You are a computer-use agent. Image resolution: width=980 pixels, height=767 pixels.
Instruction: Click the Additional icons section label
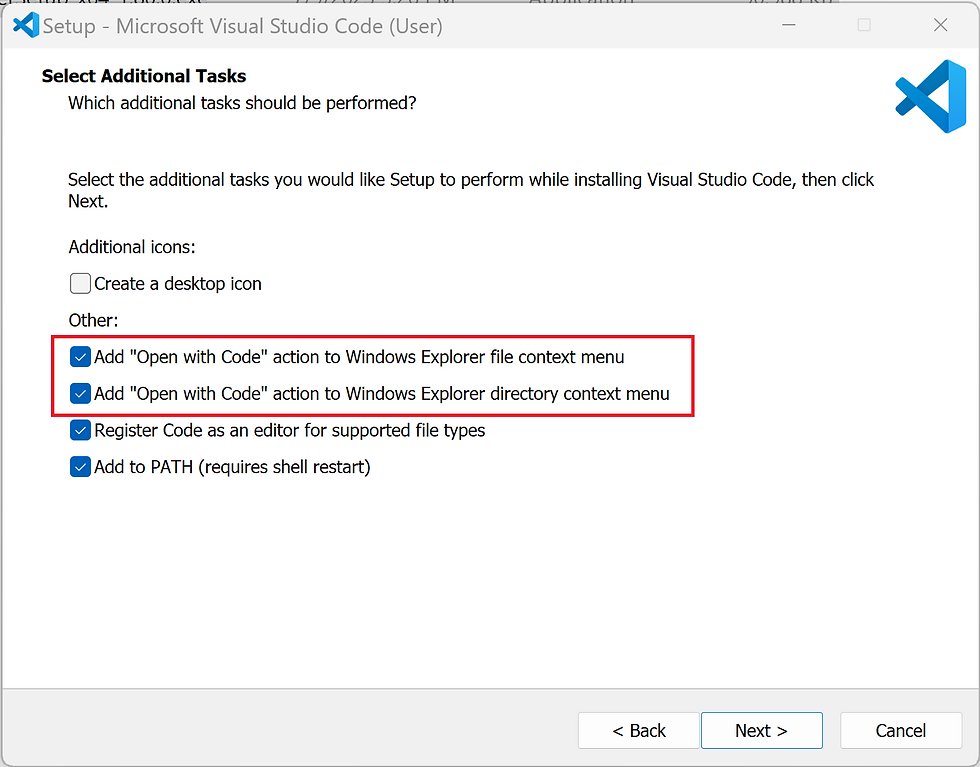132,247
